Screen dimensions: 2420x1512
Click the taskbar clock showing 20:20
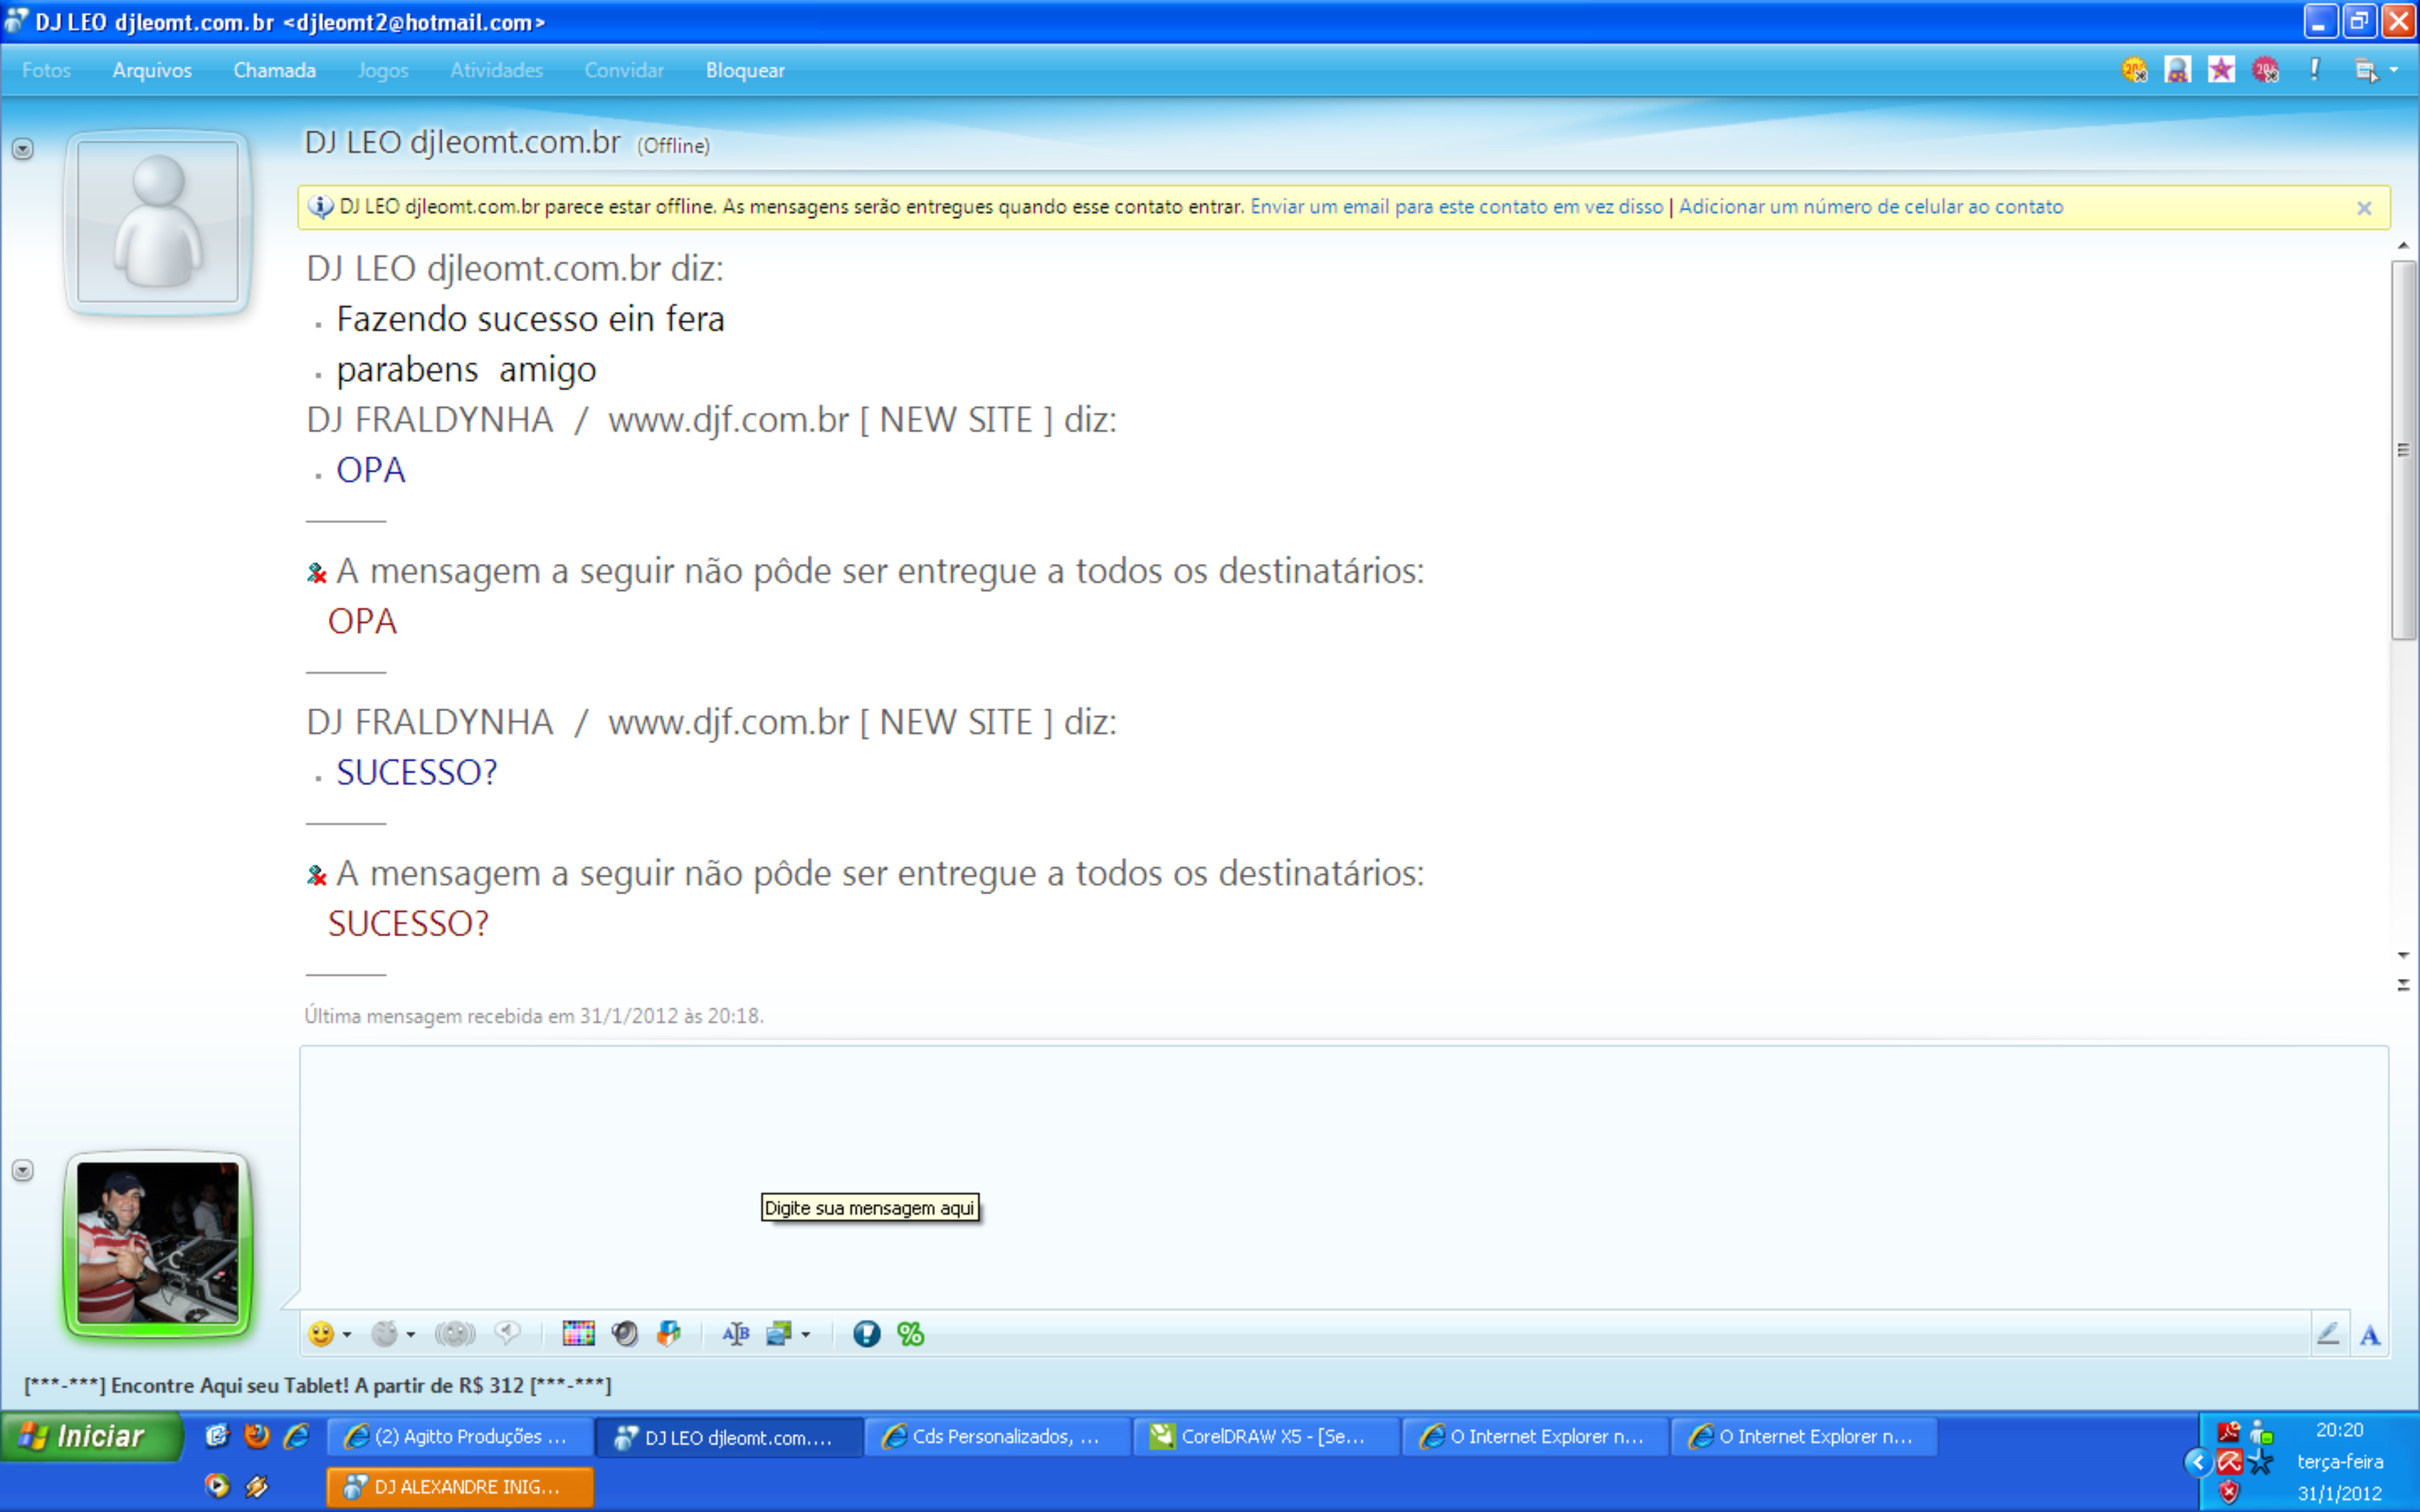tap(2339, 1430)
